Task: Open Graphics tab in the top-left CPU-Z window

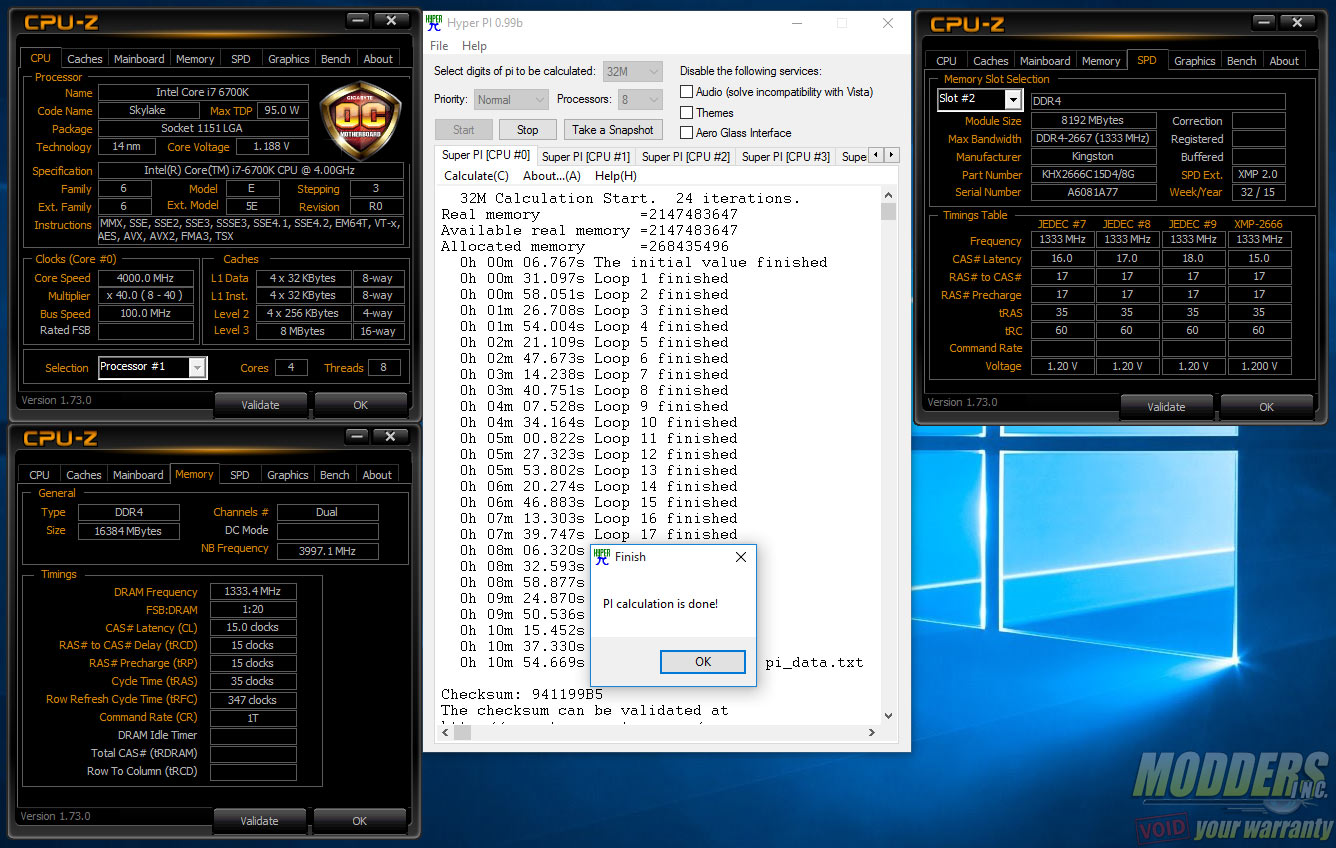Action: (x=289, y=59)
